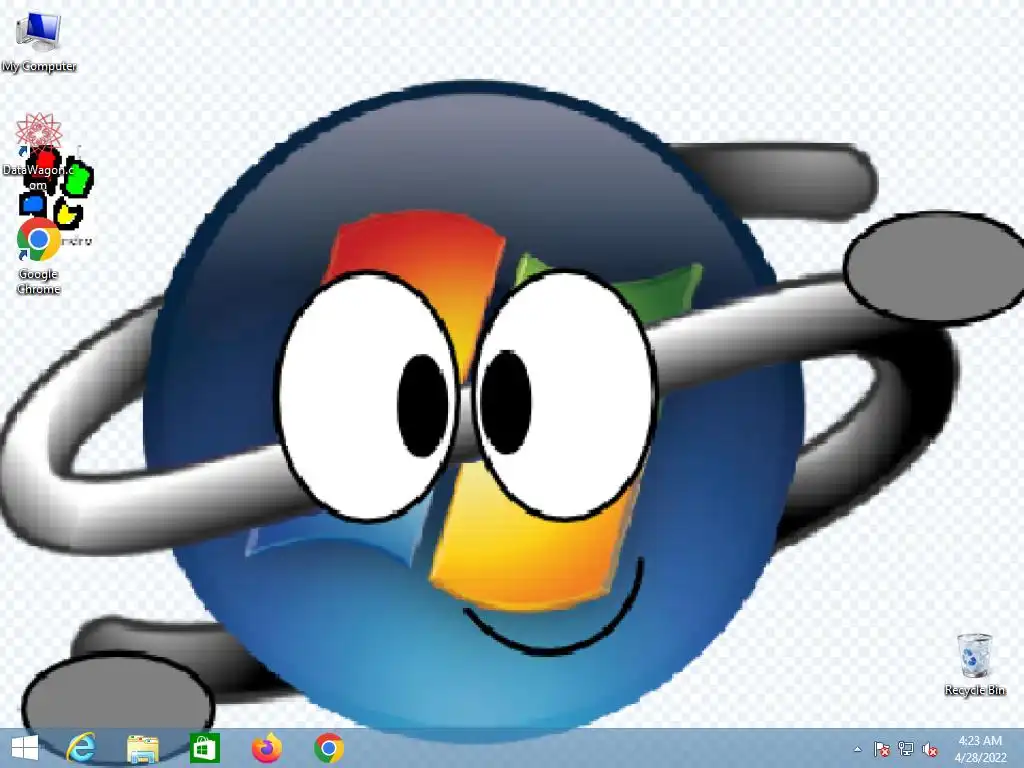The image size is (1024, 768).
Task: Open the network status tray icon
Action: click(x=906, y=749)
